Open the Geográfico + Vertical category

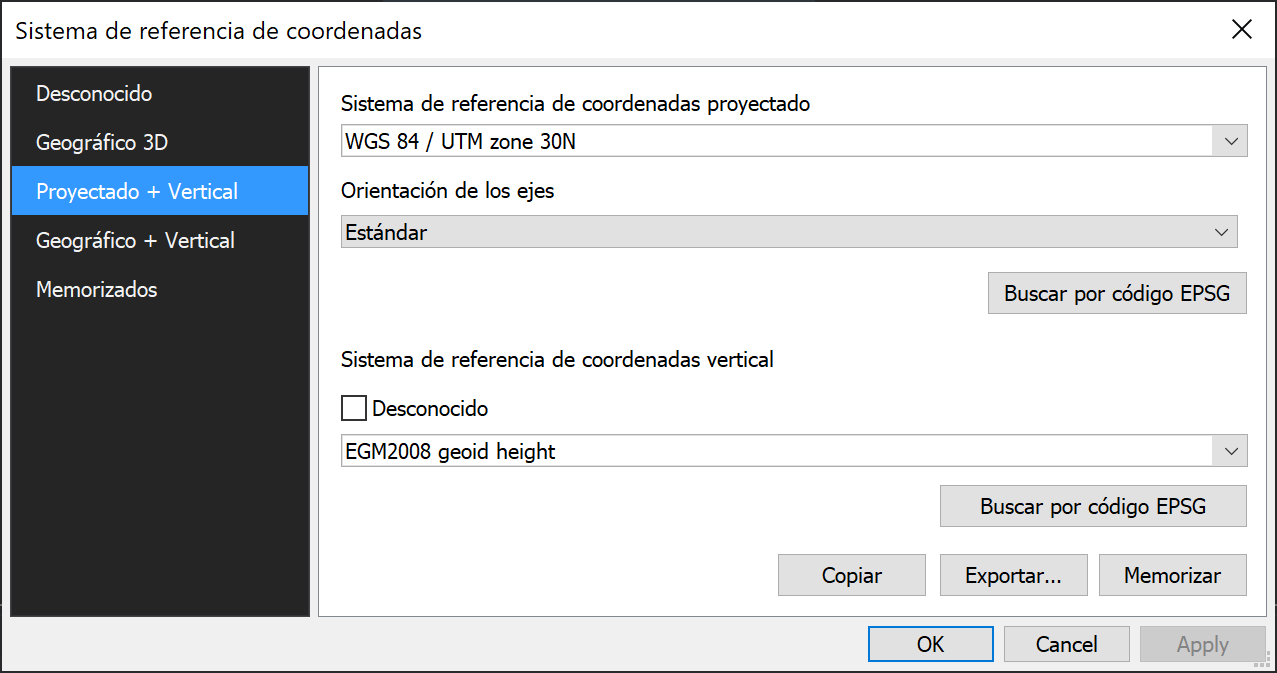(135, 241)
